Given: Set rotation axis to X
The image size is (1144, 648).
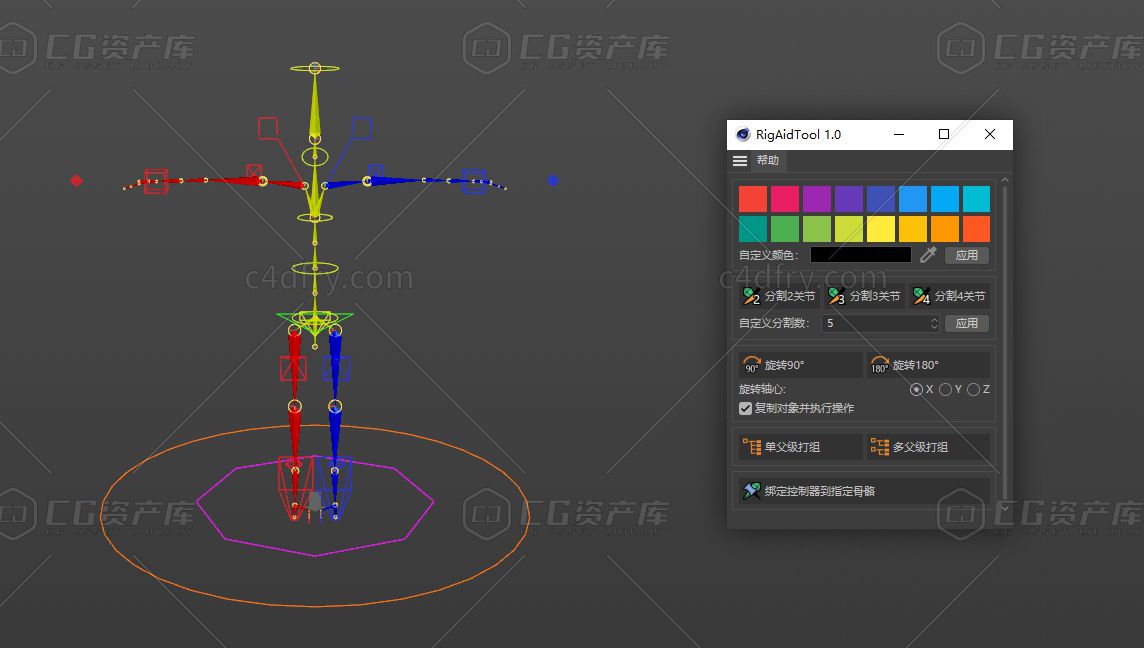Looking at the screenshot, I should point(916,390).
